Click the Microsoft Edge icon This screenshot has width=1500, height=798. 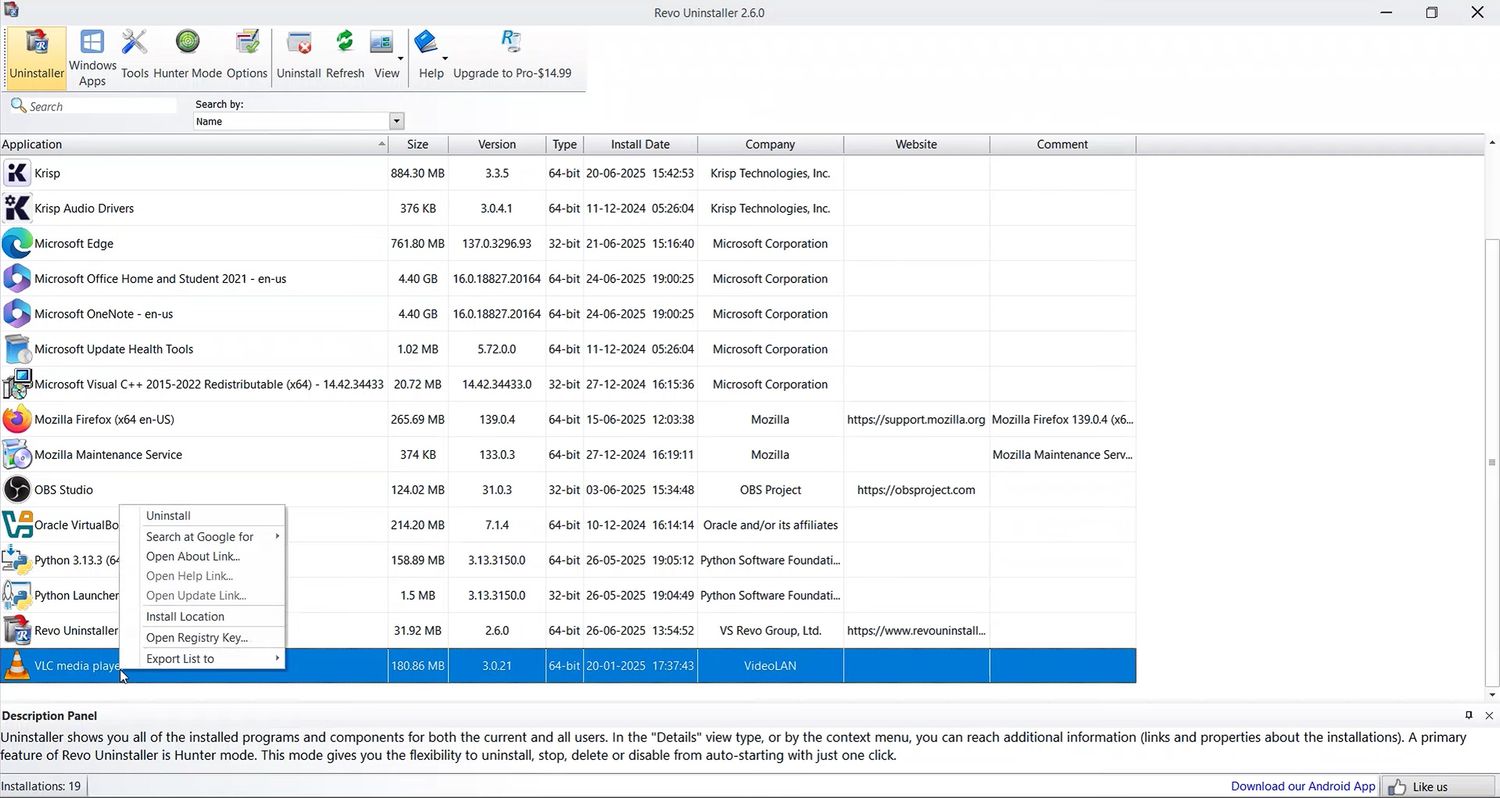coord(17,243)
